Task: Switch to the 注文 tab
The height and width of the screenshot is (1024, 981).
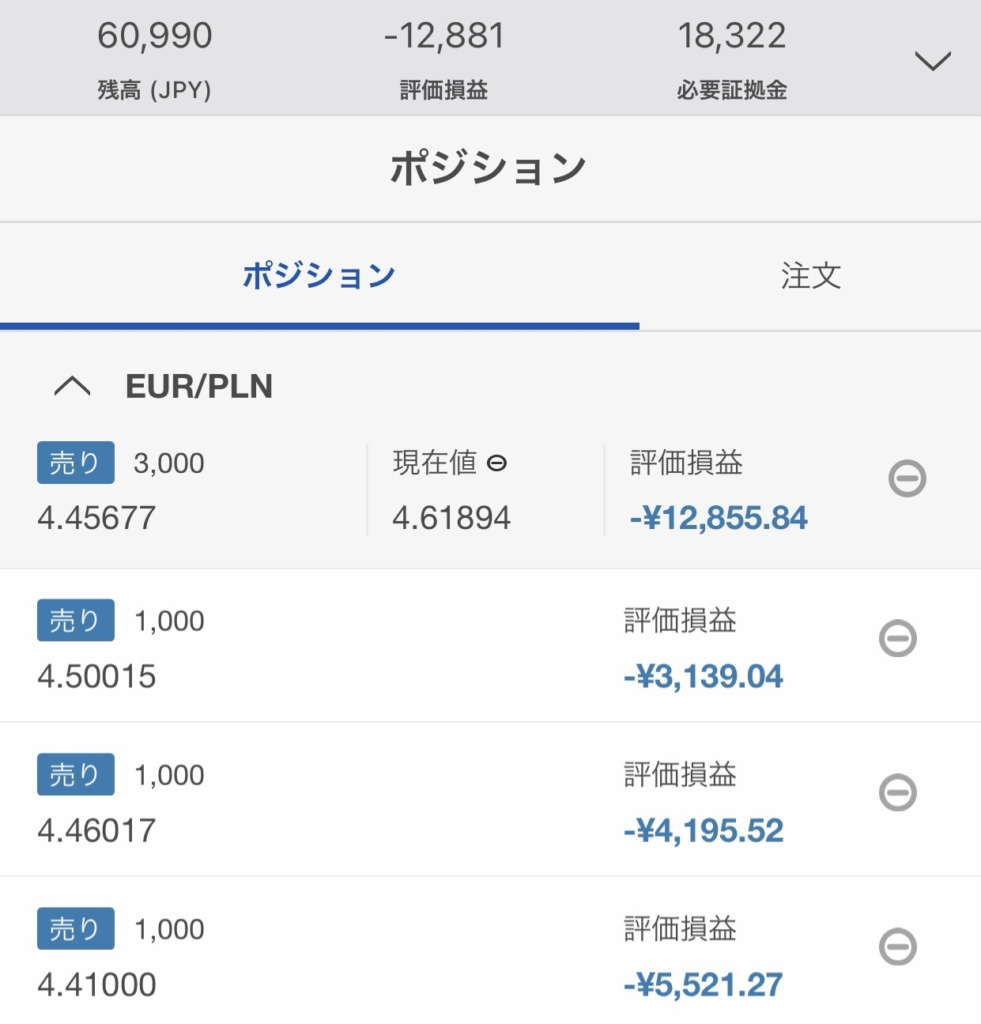Action: click(x=810, y=276)
